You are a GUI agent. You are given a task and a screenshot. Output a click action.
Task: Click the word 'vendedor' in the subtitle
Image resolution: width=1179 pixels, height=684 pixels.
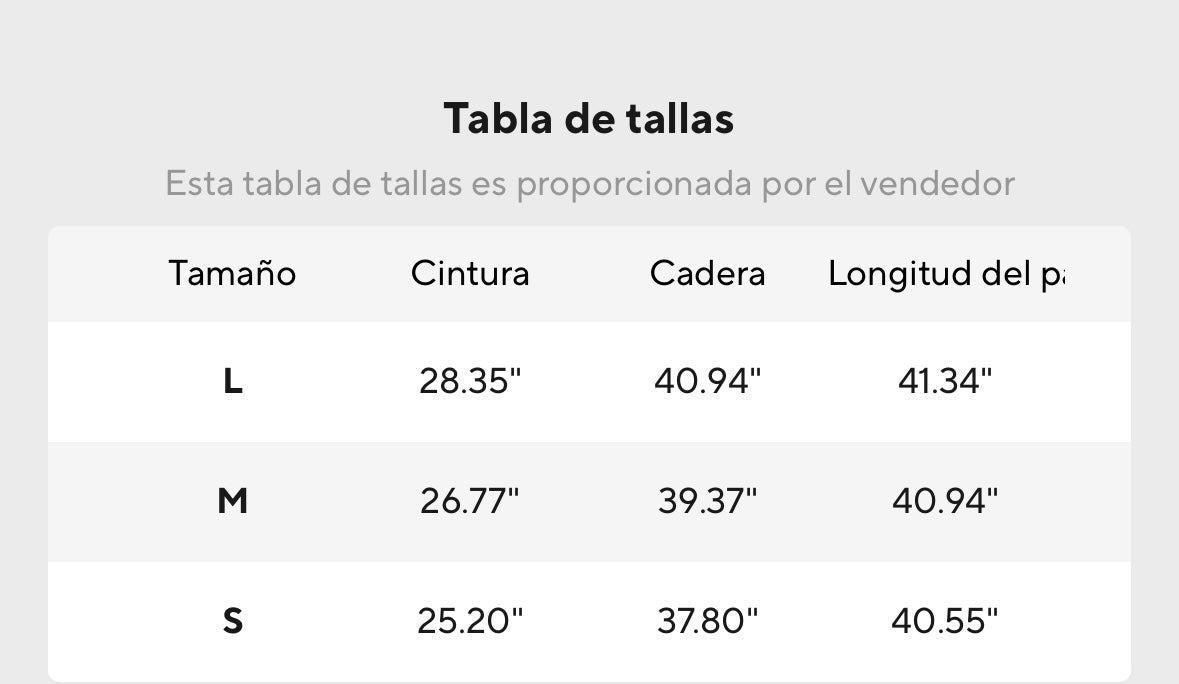937,184
